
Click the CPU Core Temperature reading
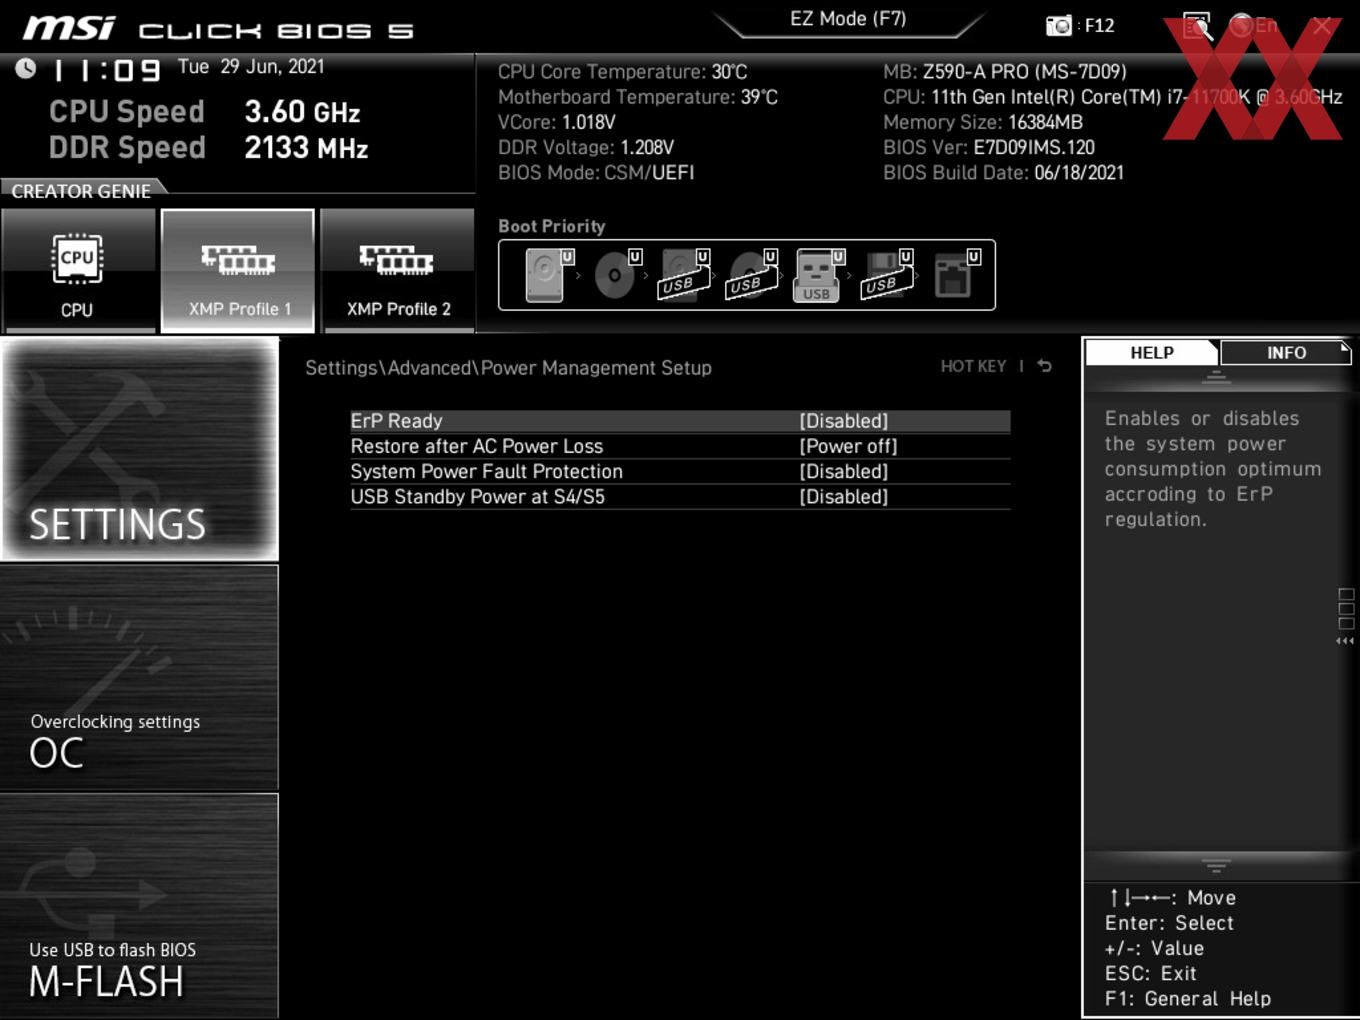(622, 72)
